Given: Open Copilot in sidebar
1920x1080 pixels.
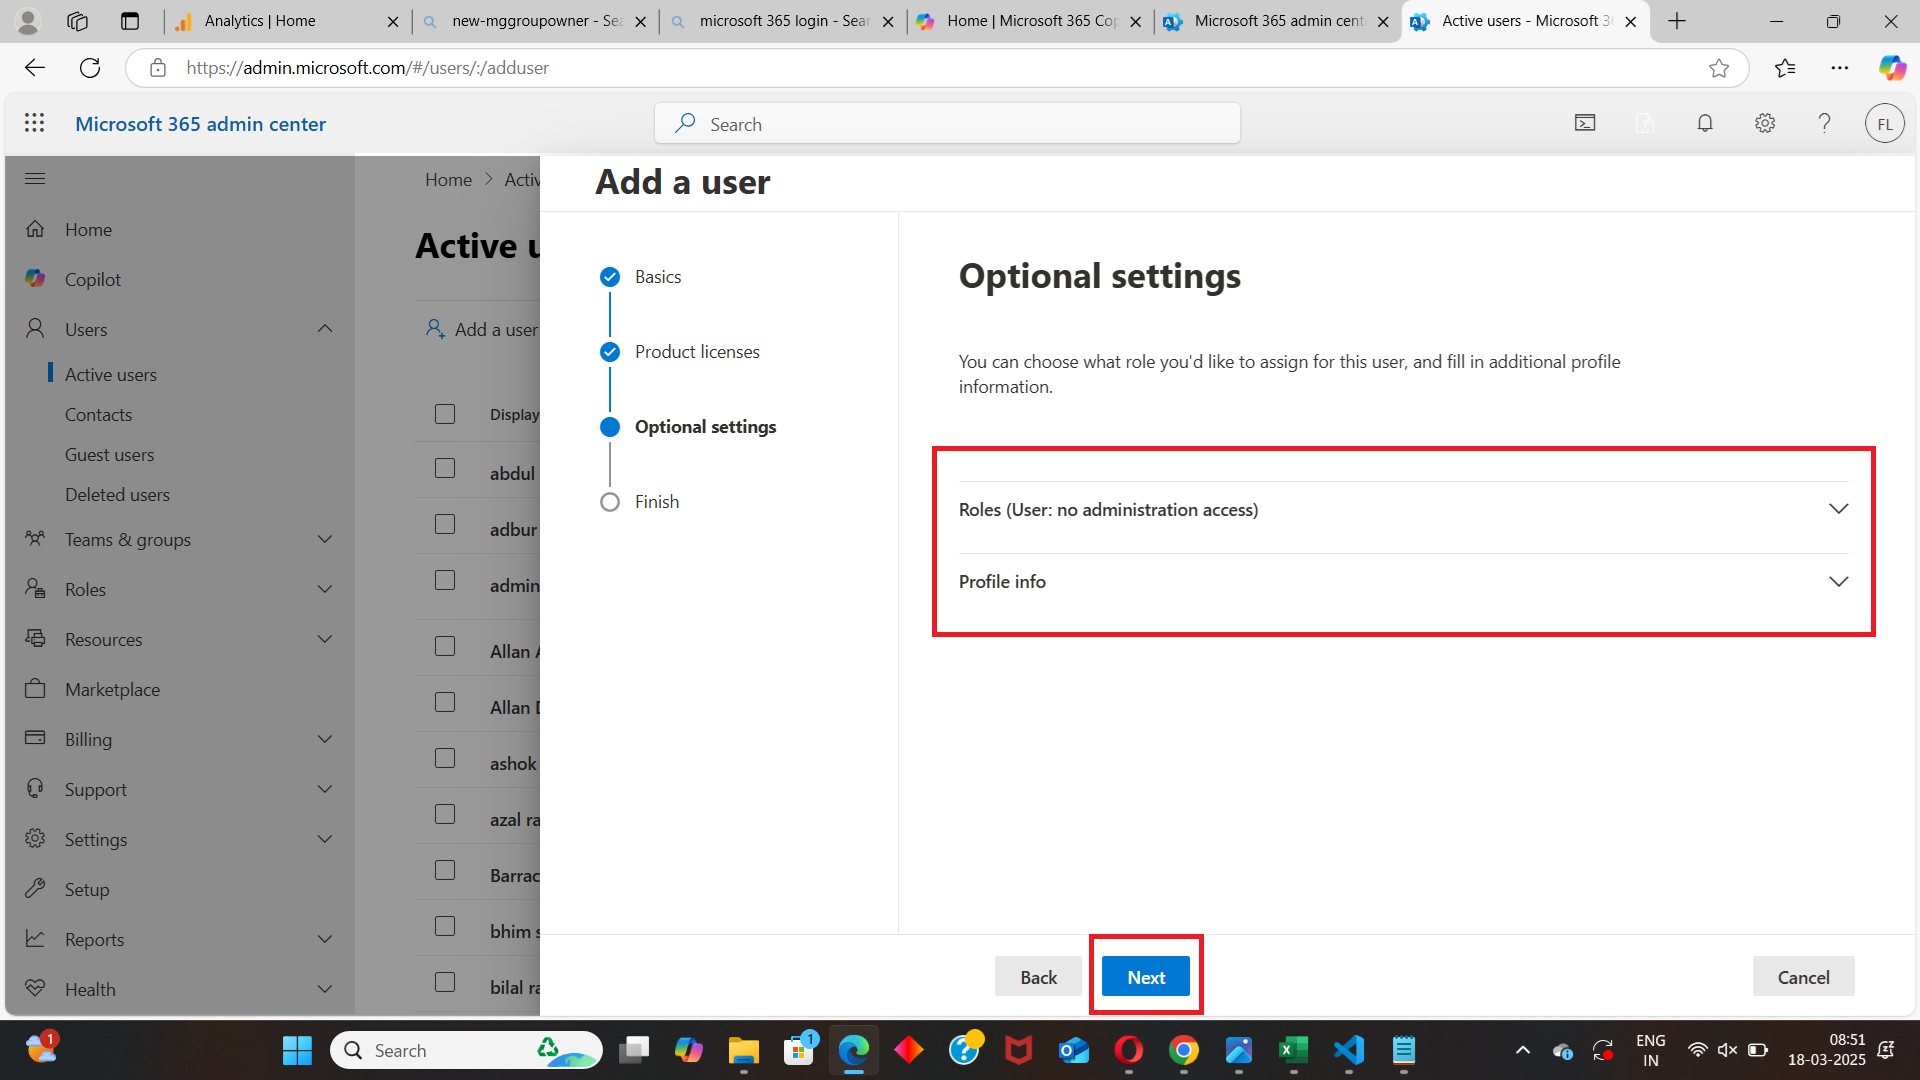Looking at the screenshot, I should tap(92, 280).
